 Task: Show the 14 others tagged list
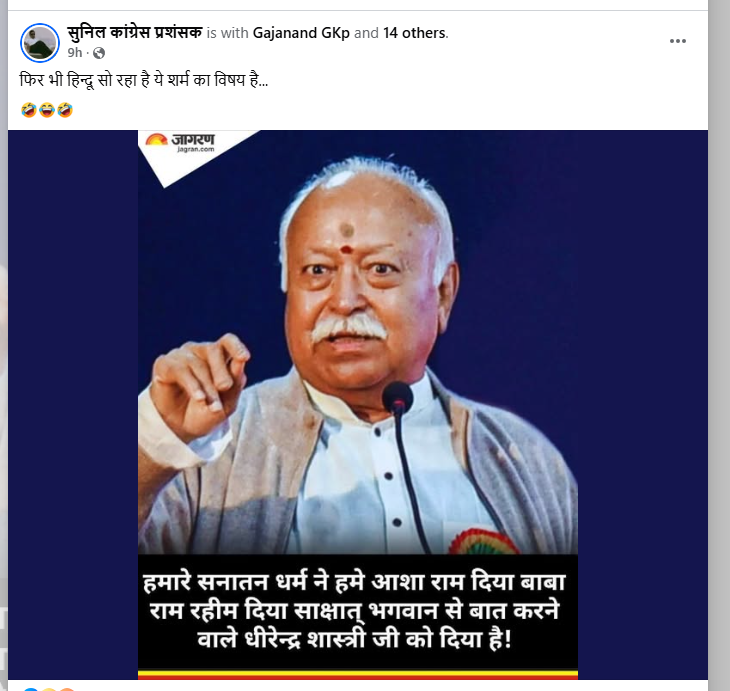pyautogui.click(x=414, y=33)
